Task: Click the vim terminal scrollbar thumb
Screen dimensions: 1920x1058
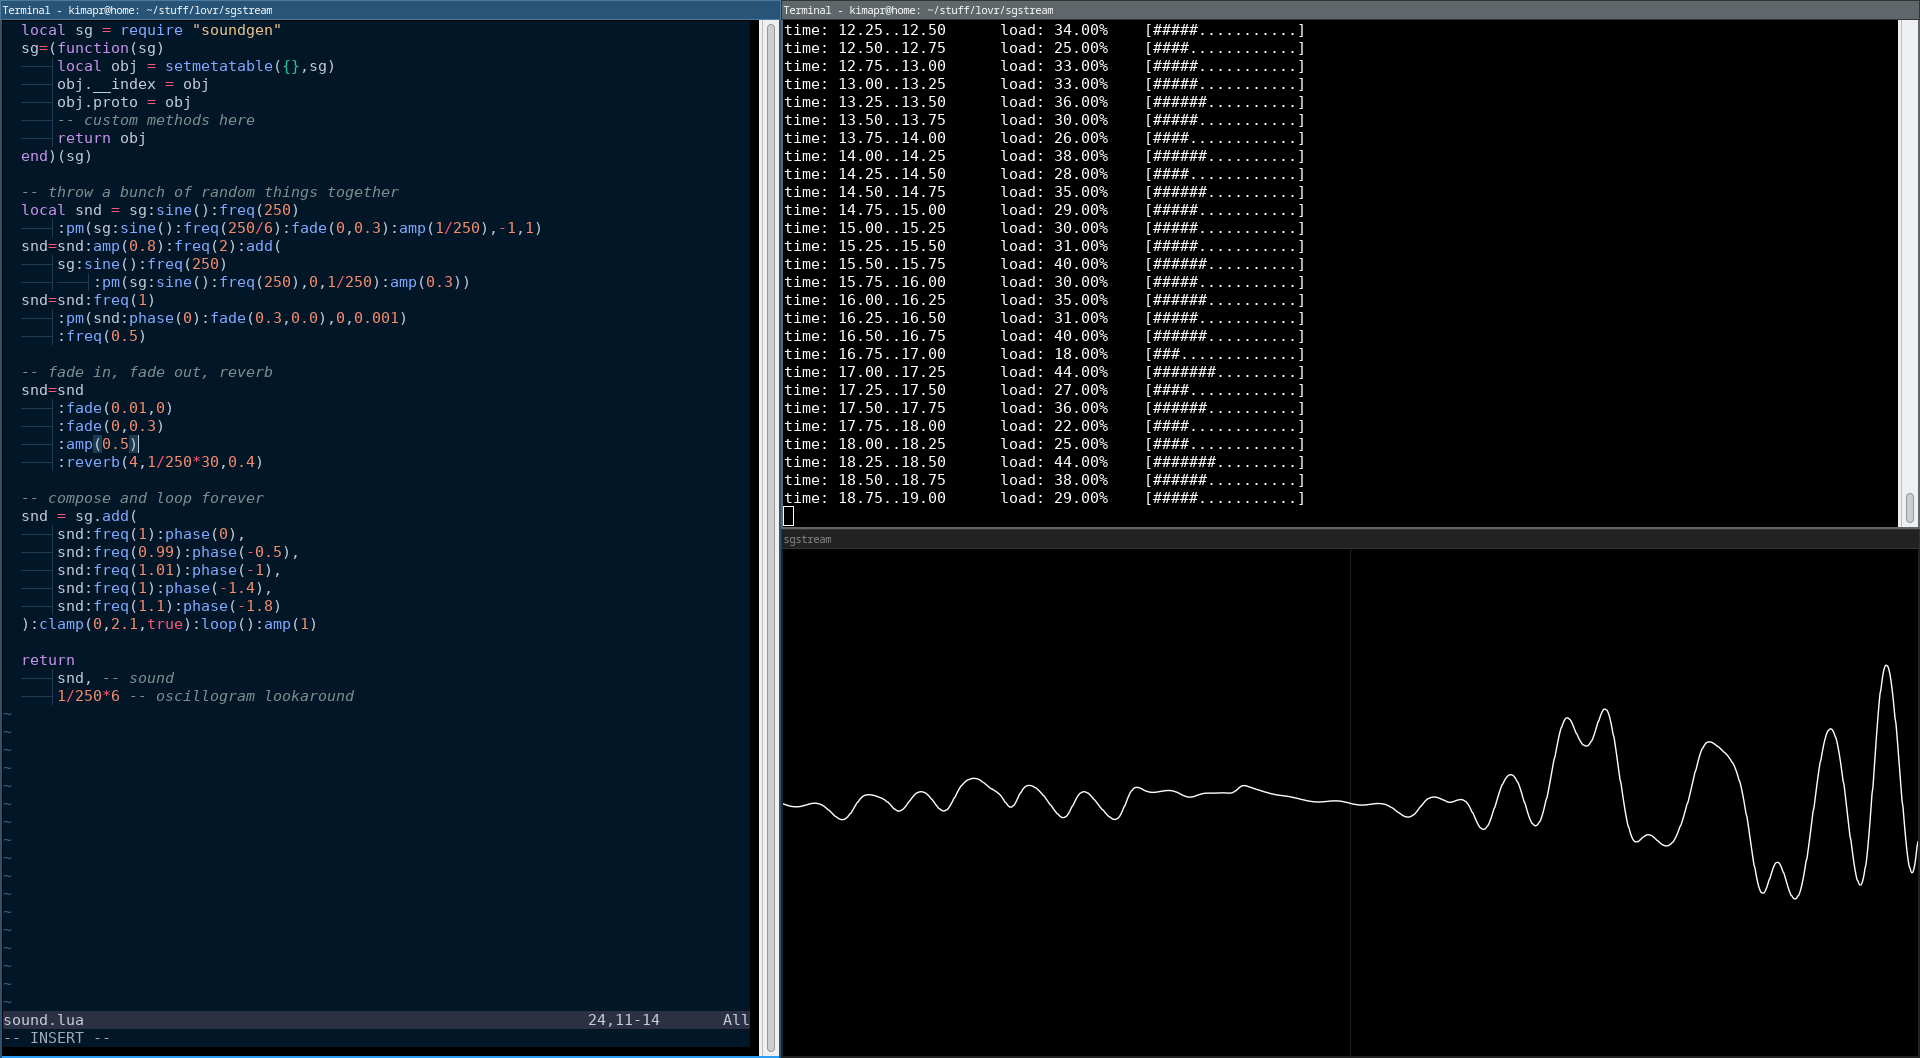Action: 771,537
